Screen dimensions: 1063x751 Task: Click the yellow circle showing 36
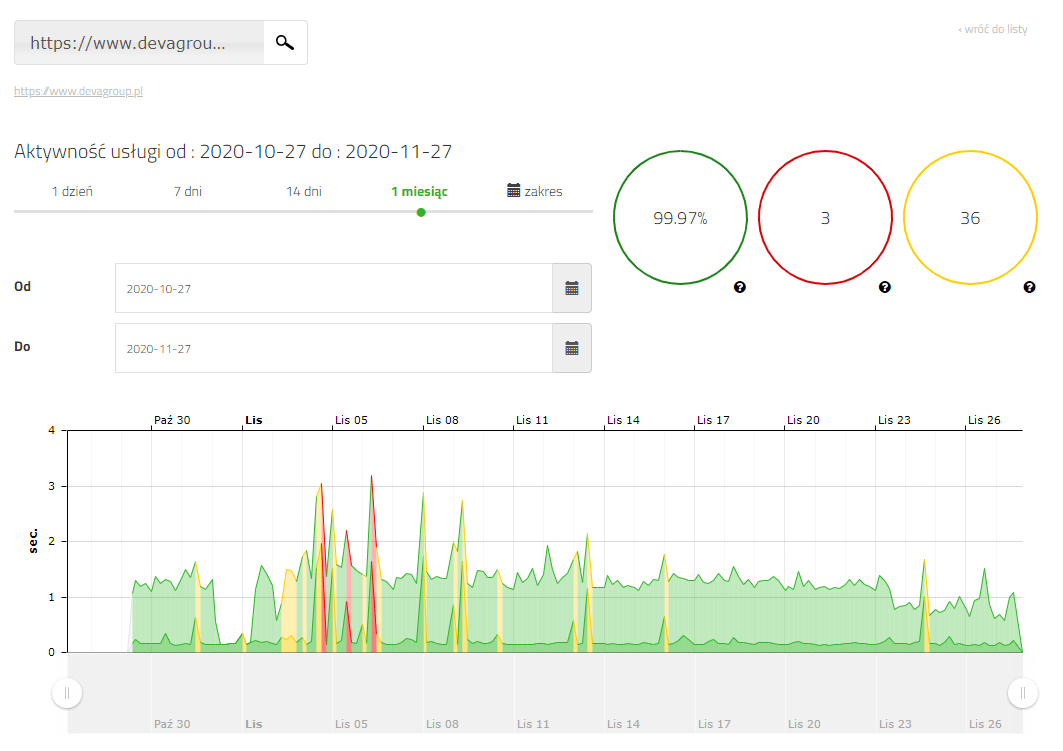(x=970, y=218)
